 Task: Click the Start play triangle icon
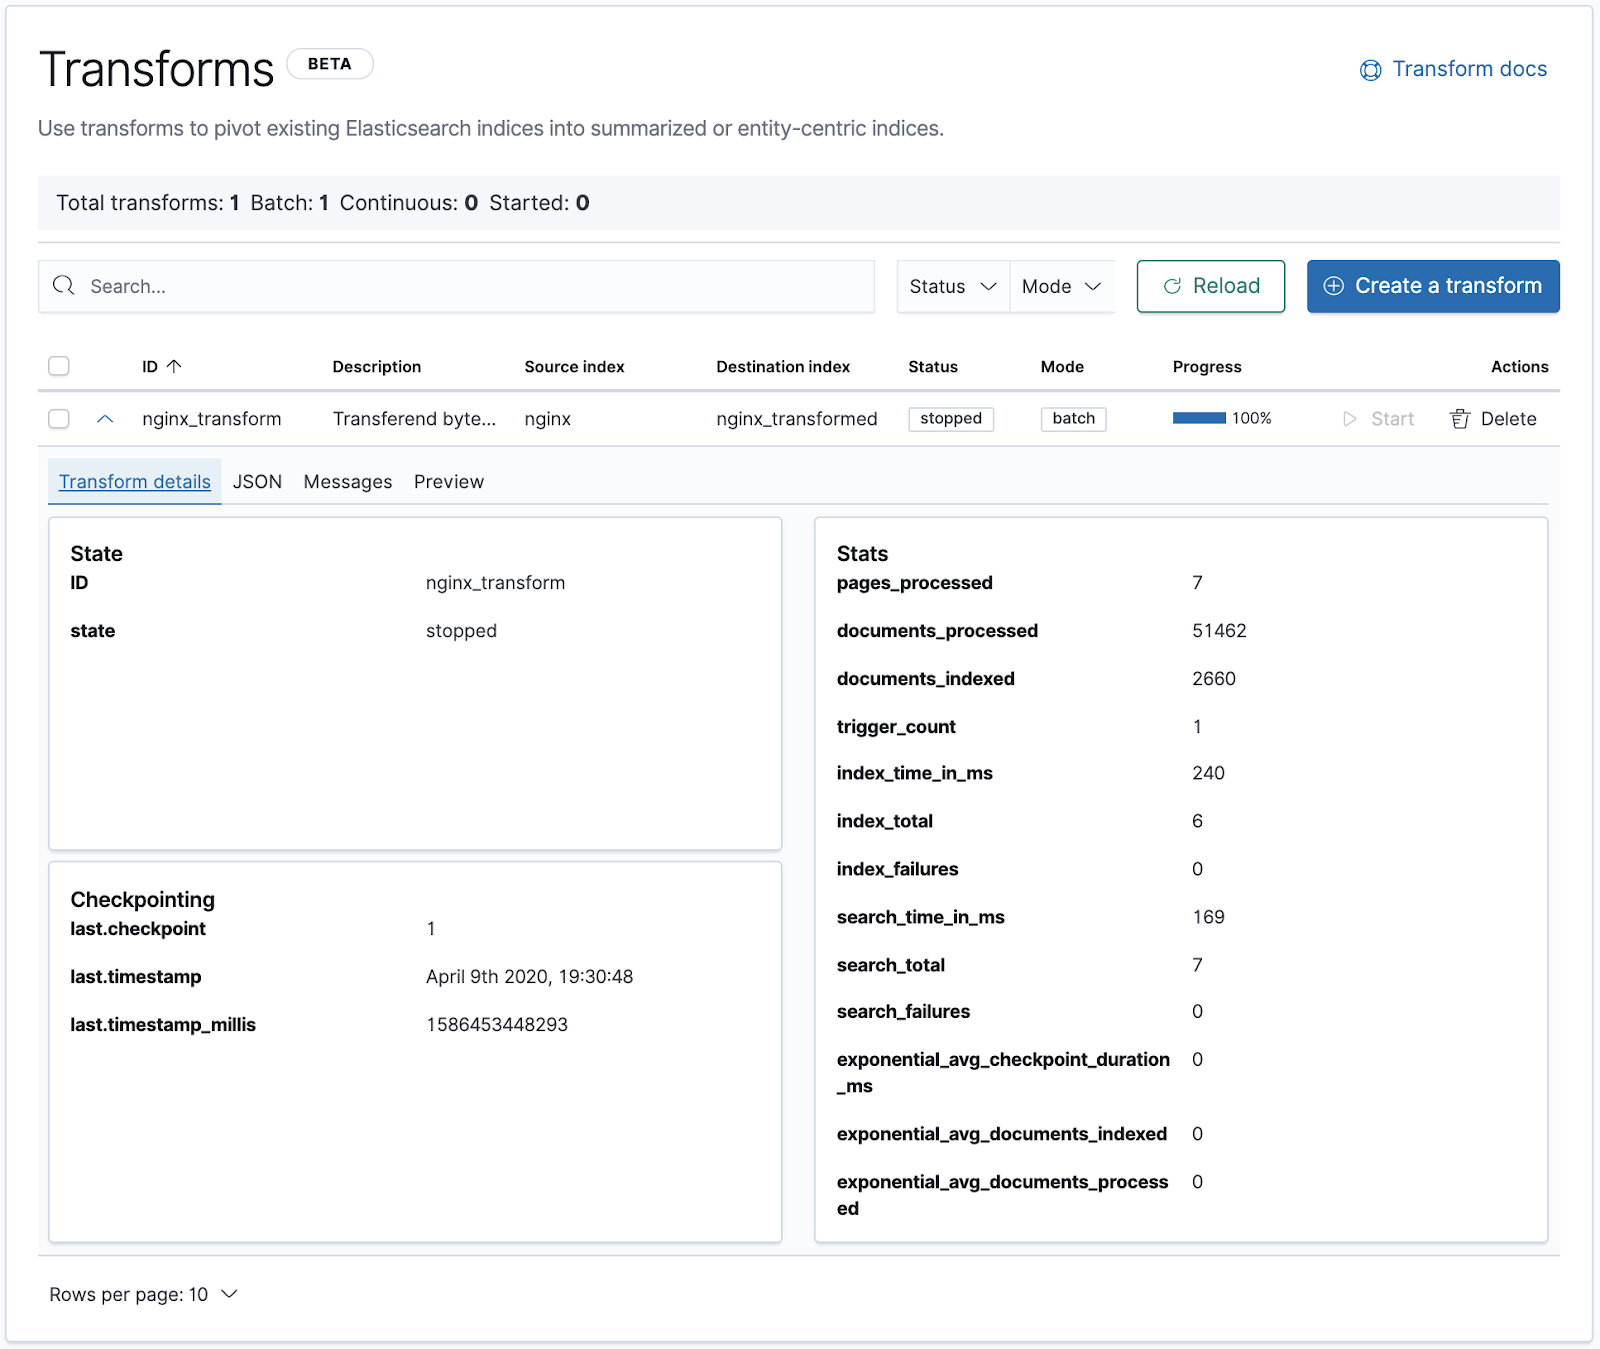1349,419
